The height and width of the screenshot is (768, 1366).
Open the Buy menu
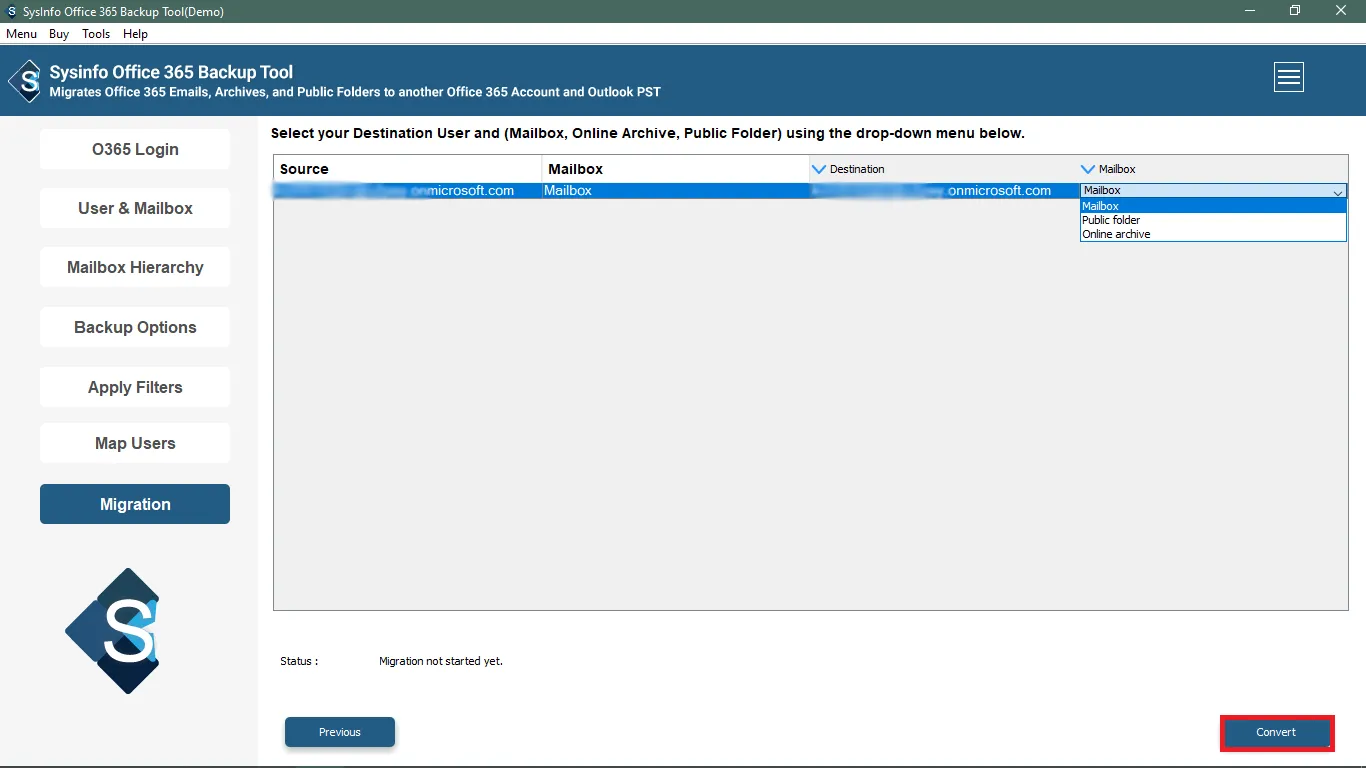click(59, 34)
